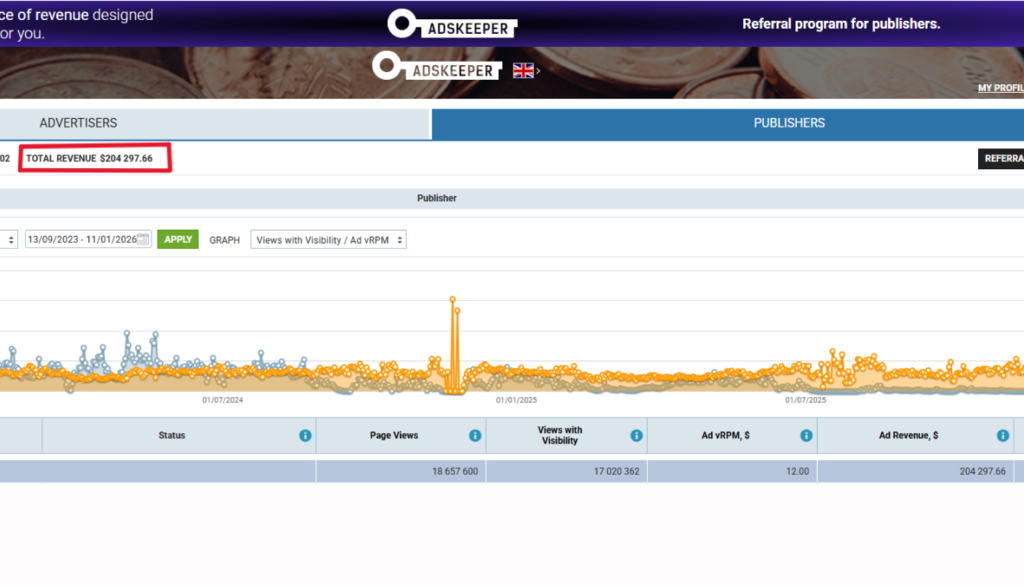Open the MY PROFILE link
The height and width of the screenshot is (585, 1024).
tap(1000, 89)
